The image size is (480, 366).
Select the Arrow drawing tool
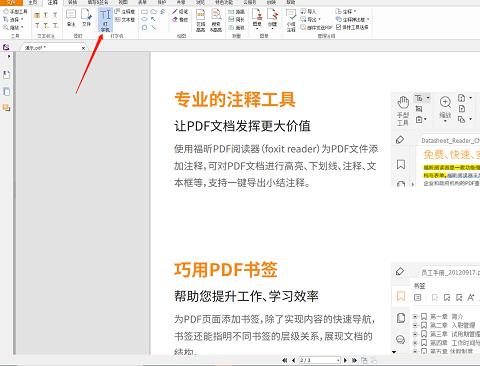[x=153, y=19]
